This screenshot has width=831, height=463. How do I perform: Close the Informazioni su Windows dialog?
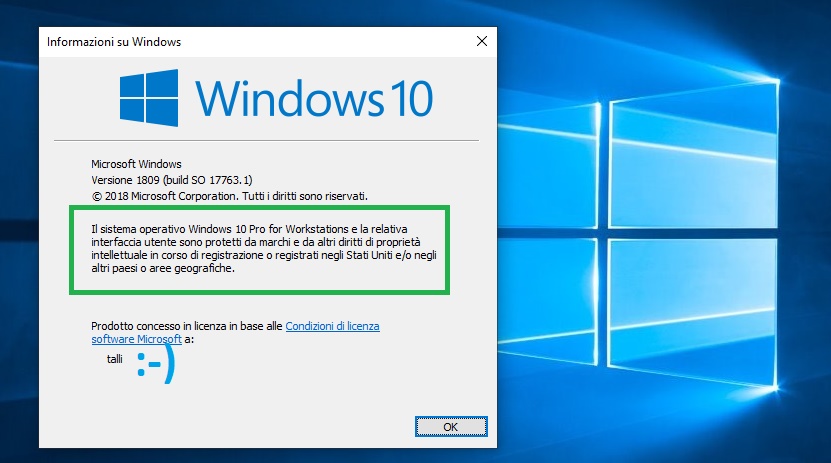click(481, 41)
